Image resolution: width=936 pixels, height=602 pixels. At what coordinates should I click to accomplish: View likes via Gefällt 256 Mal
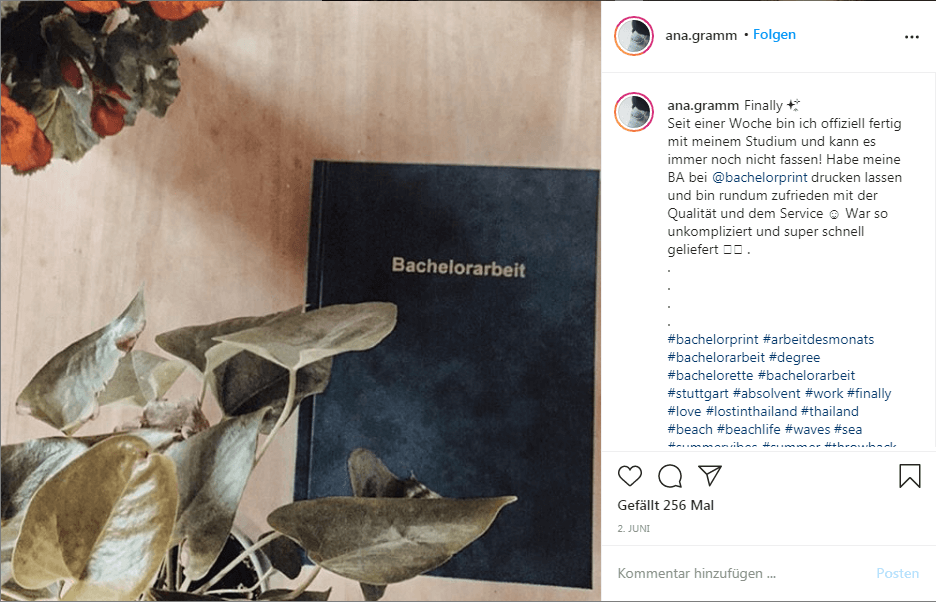tap(666, 505)
